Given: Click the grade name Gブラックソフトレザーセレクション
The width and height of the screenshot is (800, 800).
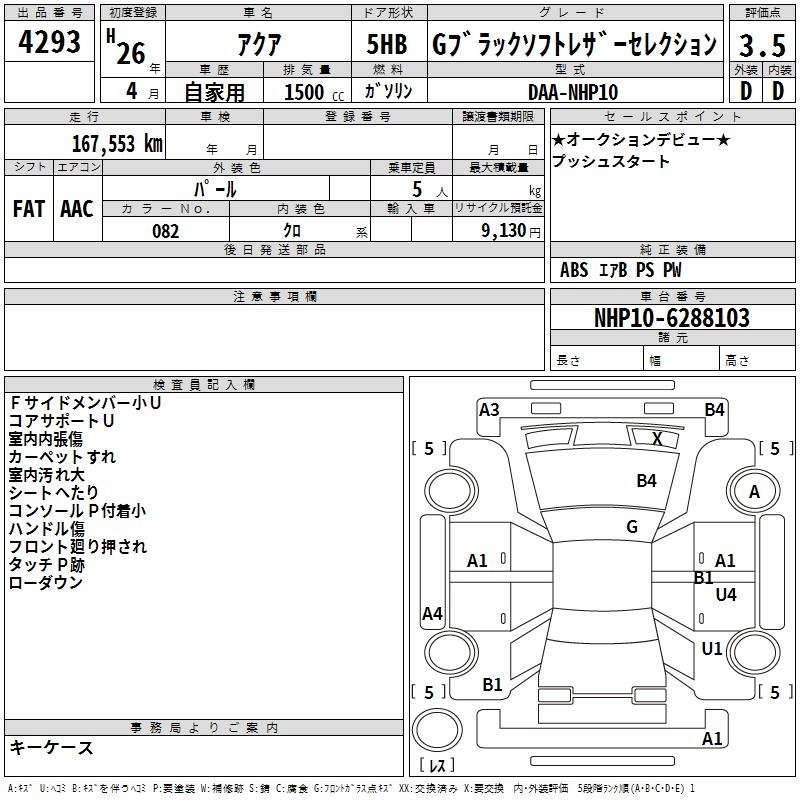Looking at the screenshot, I should pos(574,45).
